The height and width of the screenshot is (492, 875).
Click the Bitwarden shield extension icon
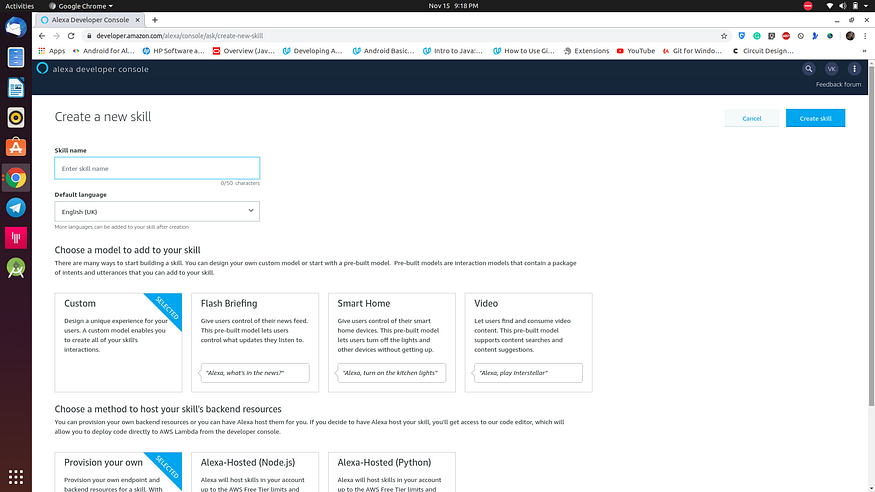tap(742, 36)
